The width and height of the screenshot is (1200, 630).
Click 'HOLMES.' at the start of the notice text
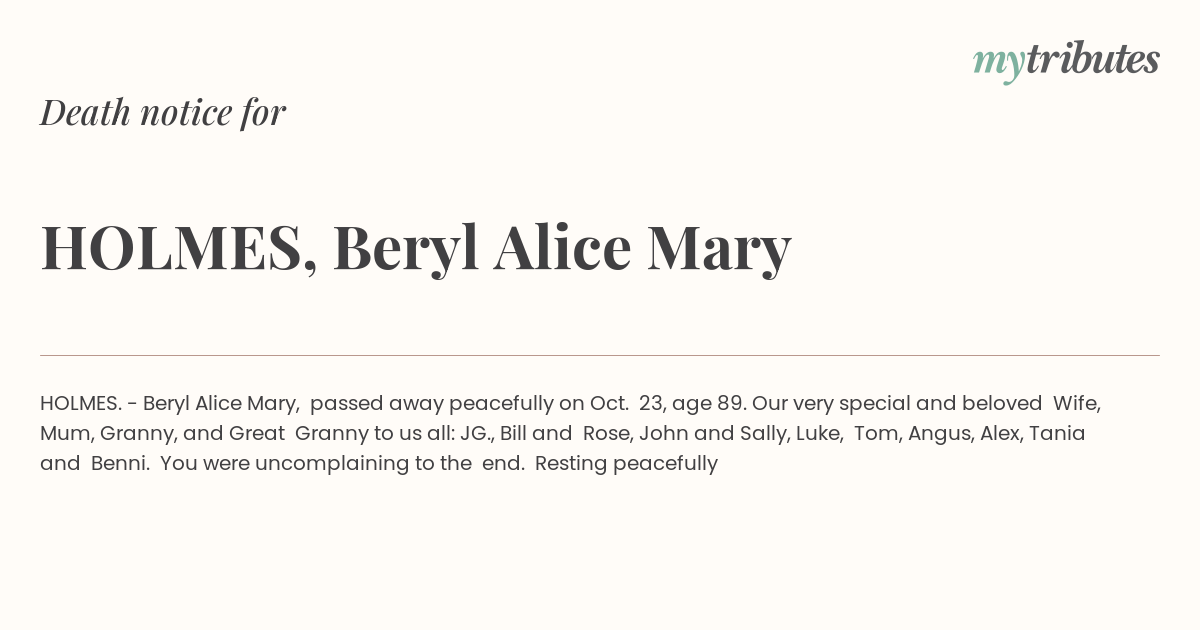81,404
